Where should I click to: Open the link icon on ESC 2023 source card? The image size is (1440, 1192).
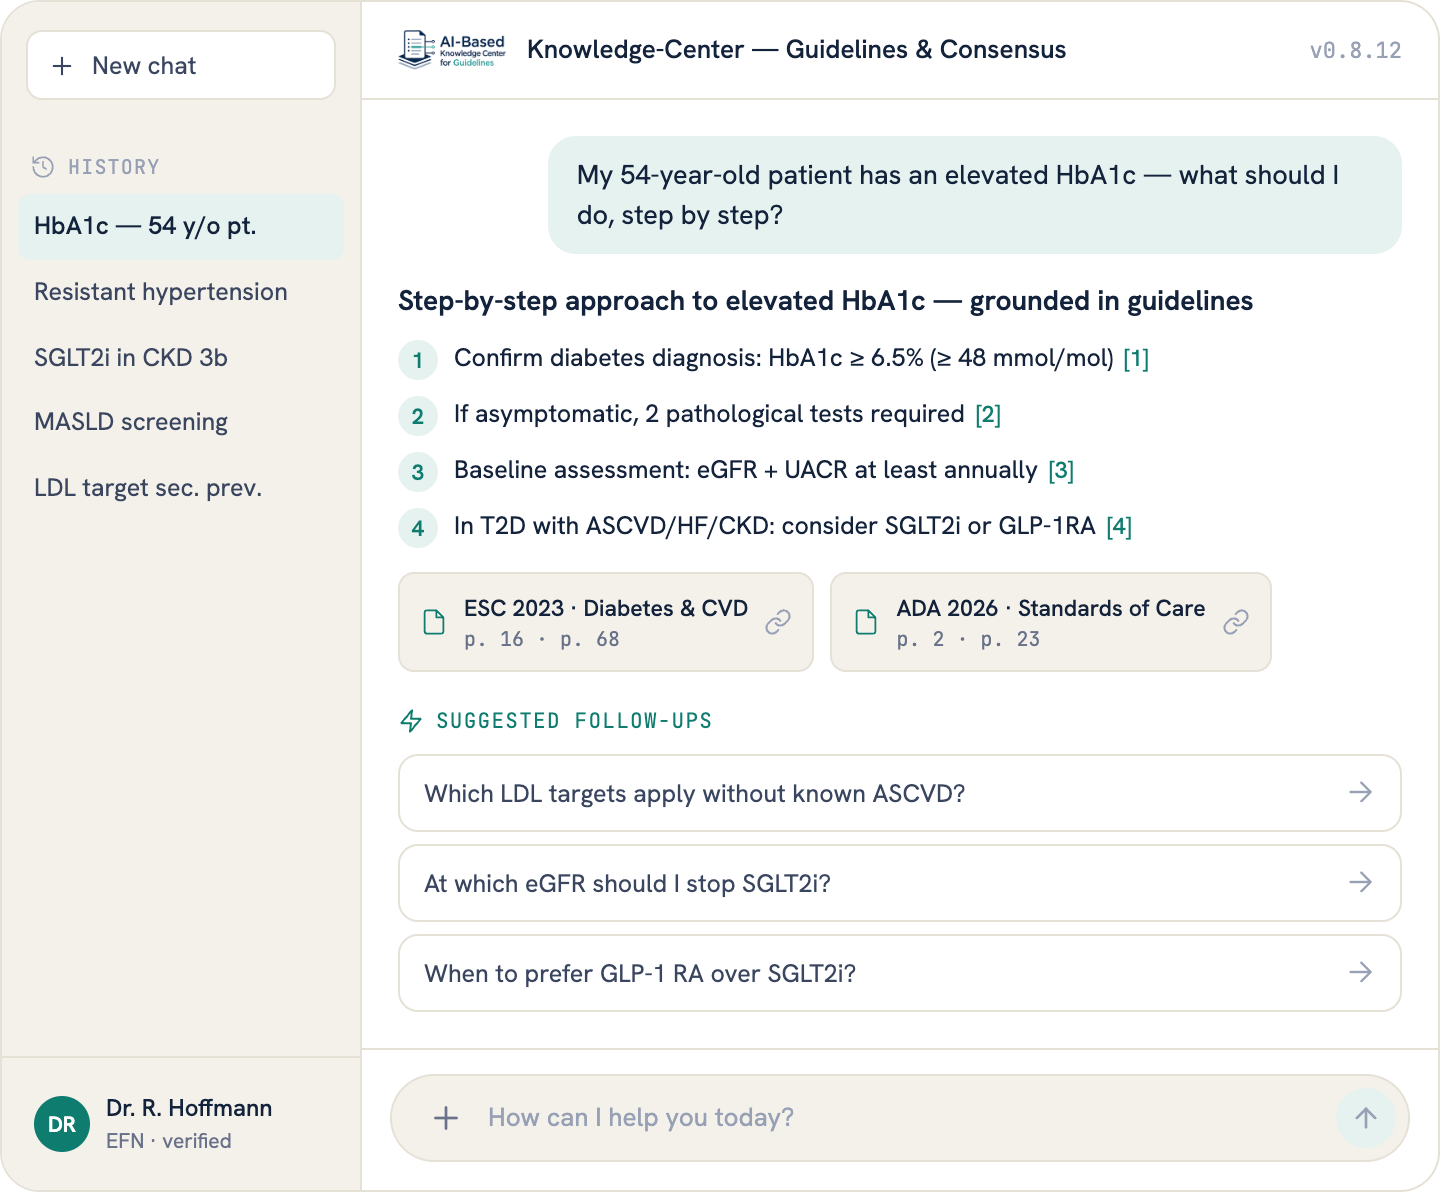(x=778, y=622)
